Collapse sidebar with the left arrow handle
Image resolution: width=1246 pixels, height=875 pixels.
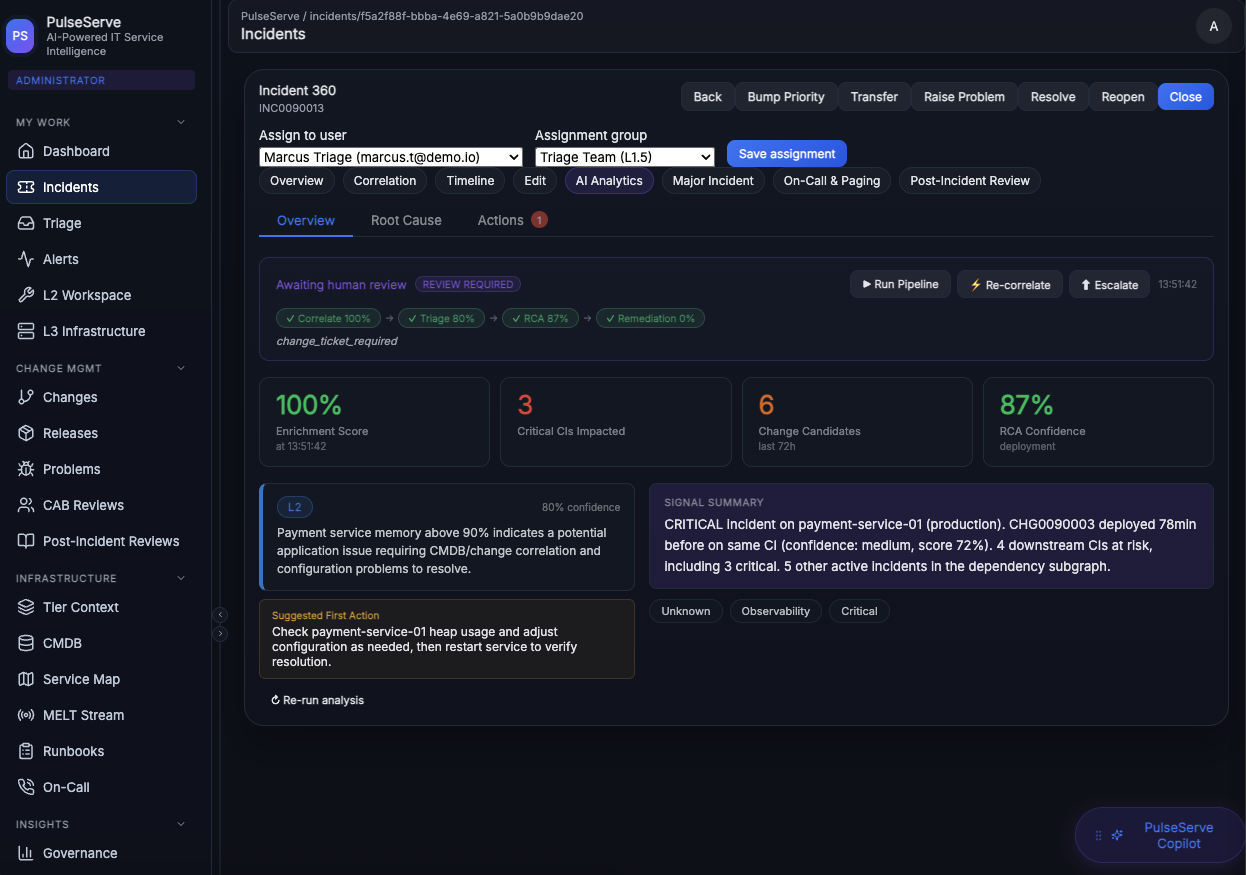tap(221, 615)
